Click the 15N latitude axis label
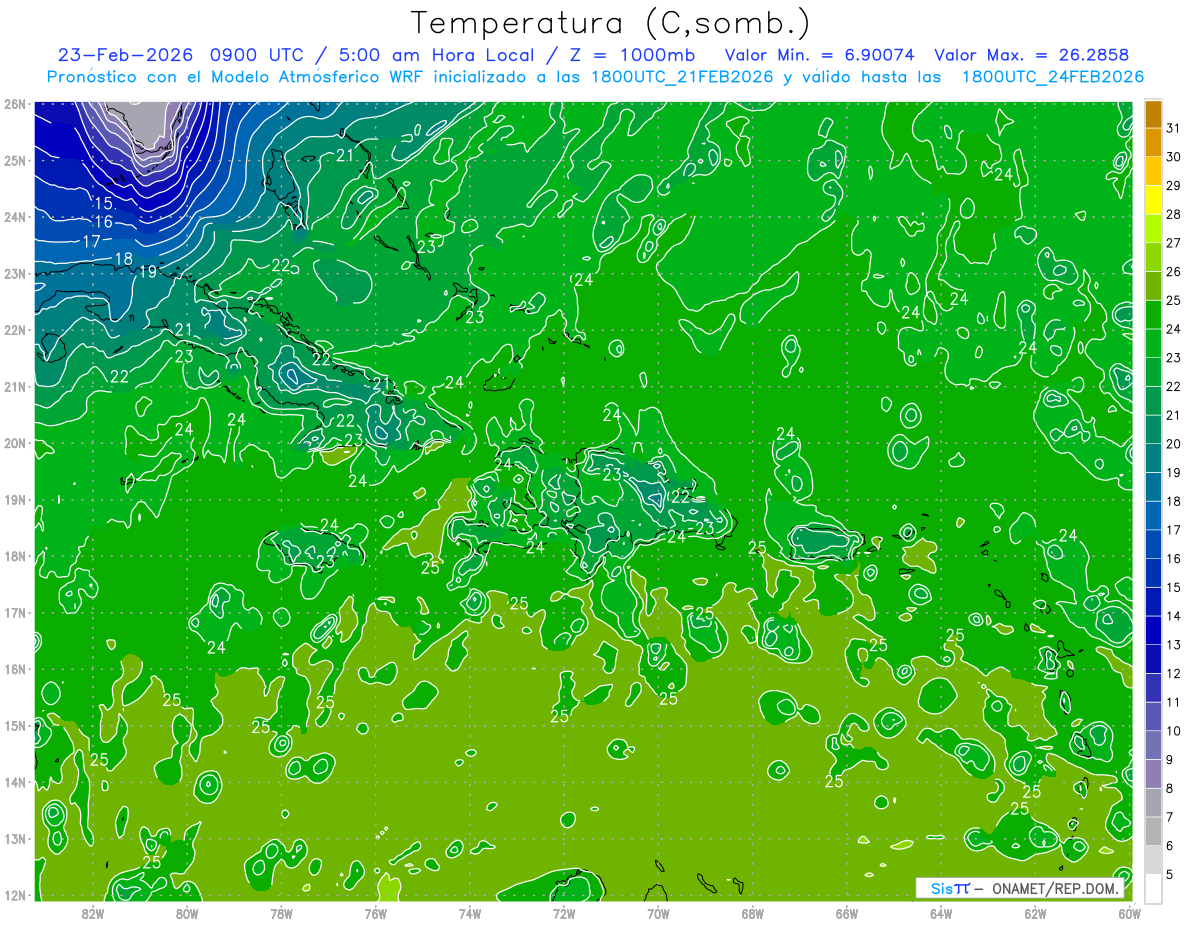 (x=14, y=726)
